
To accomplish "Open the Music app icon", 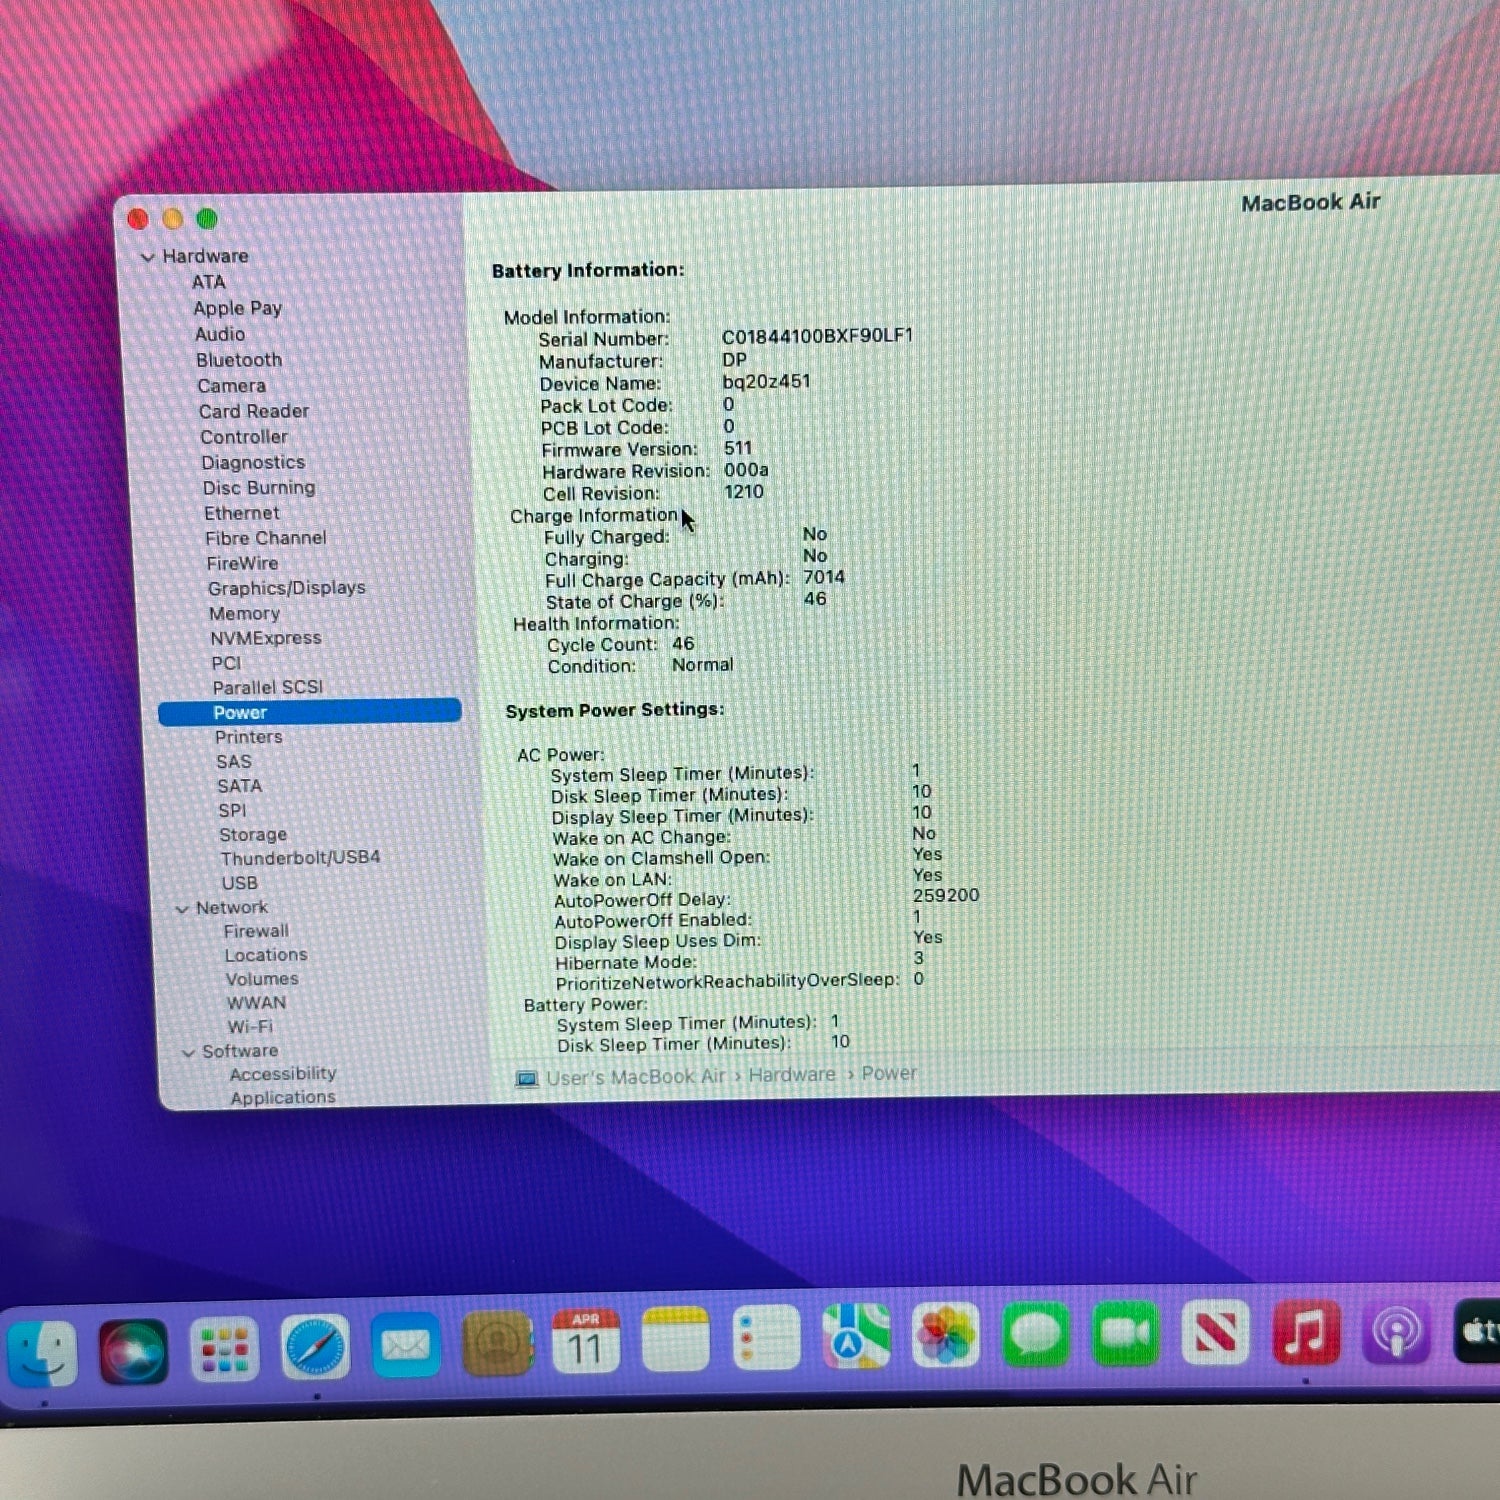I will [x=1306, y=1332].
